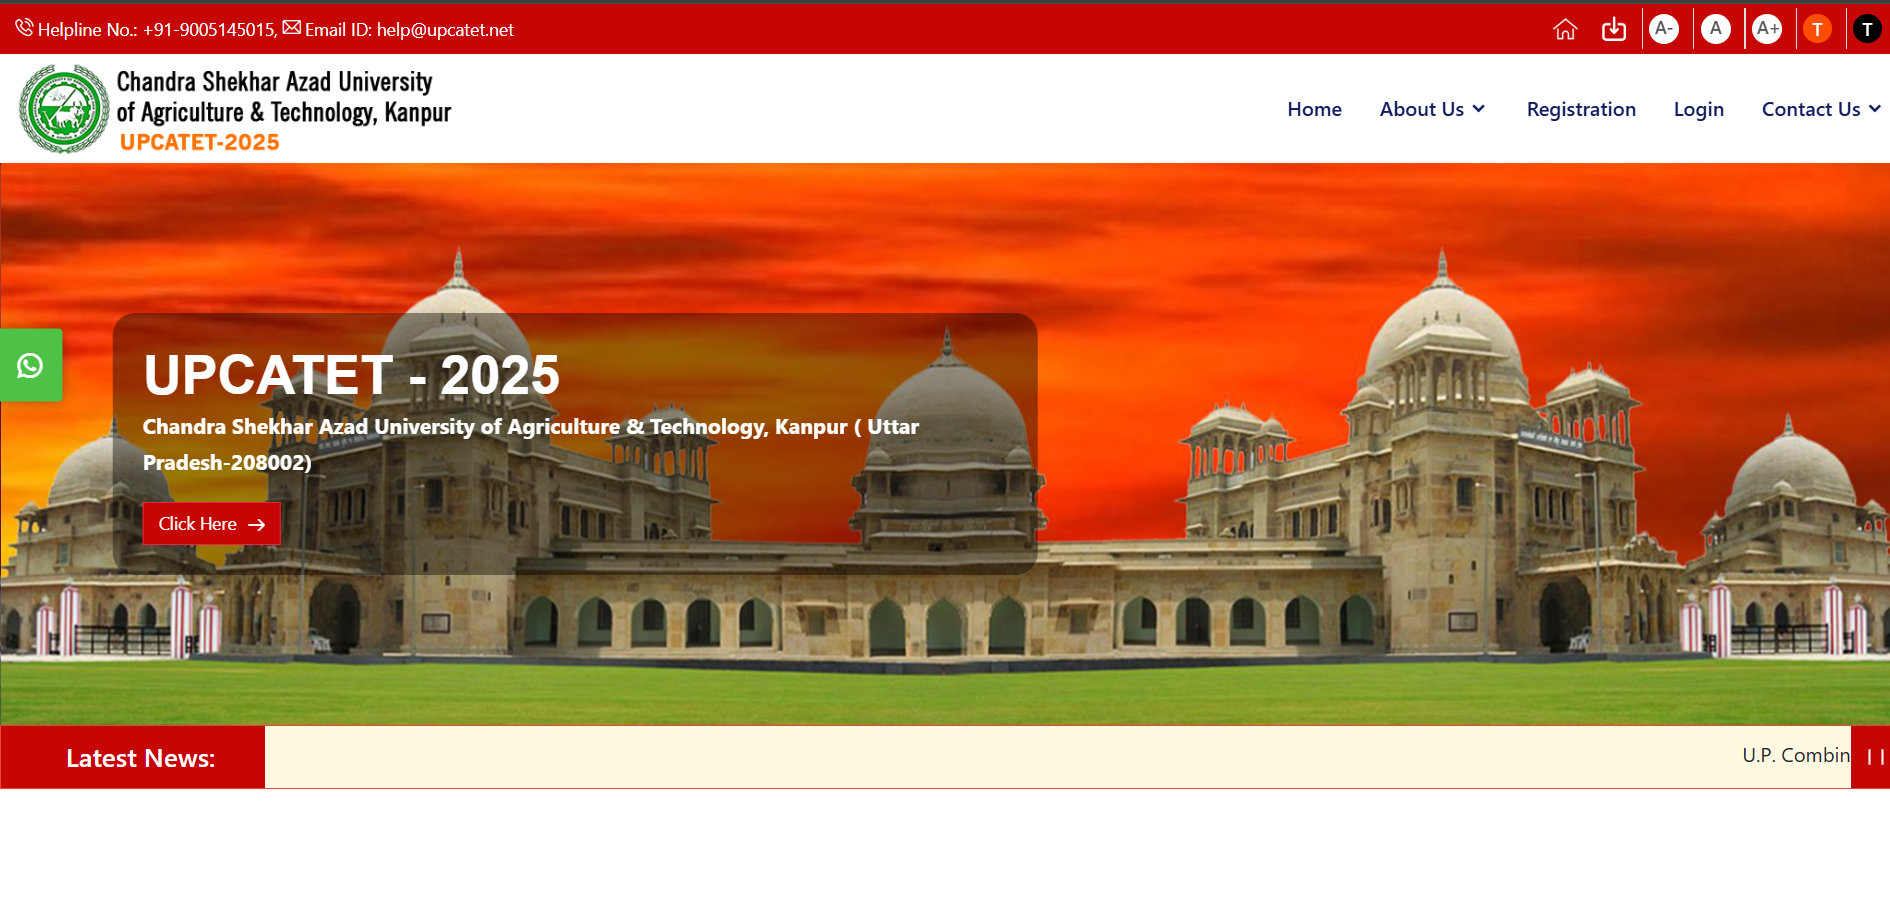Expand the Contact Us dropdown chevron

click(x=1875, y=109)
